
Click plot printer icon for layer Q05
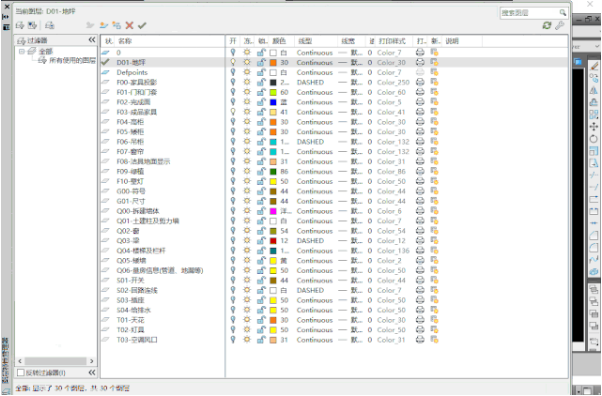(420, 260)
